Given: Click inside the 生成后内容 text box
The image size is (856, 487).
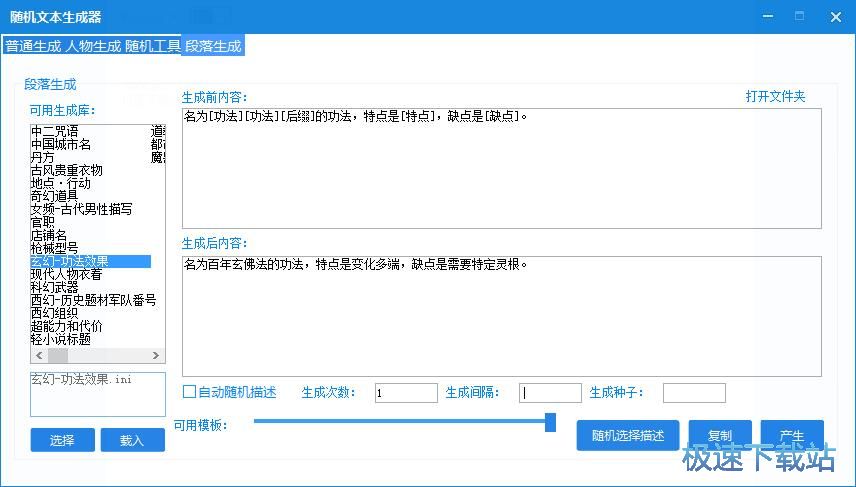Looking at the screenshot, I should click(x=502, y=317).
